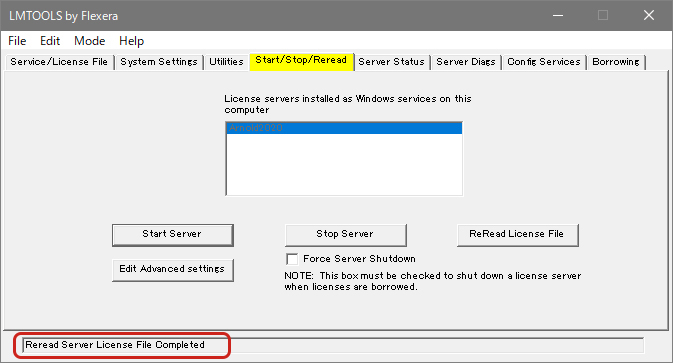The image size is (673, 363).
Task: Click the Start Server button
Action: [173, 235]
